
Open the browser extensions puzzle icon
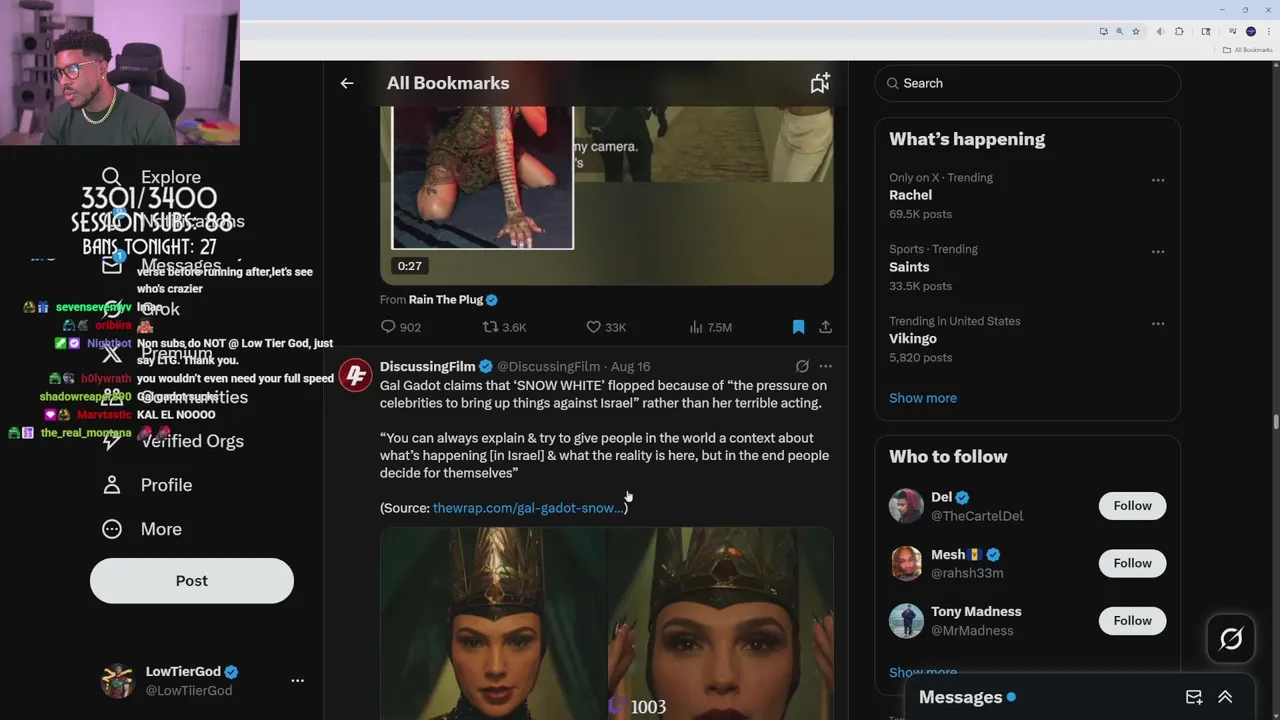[x=1179, y=31]
